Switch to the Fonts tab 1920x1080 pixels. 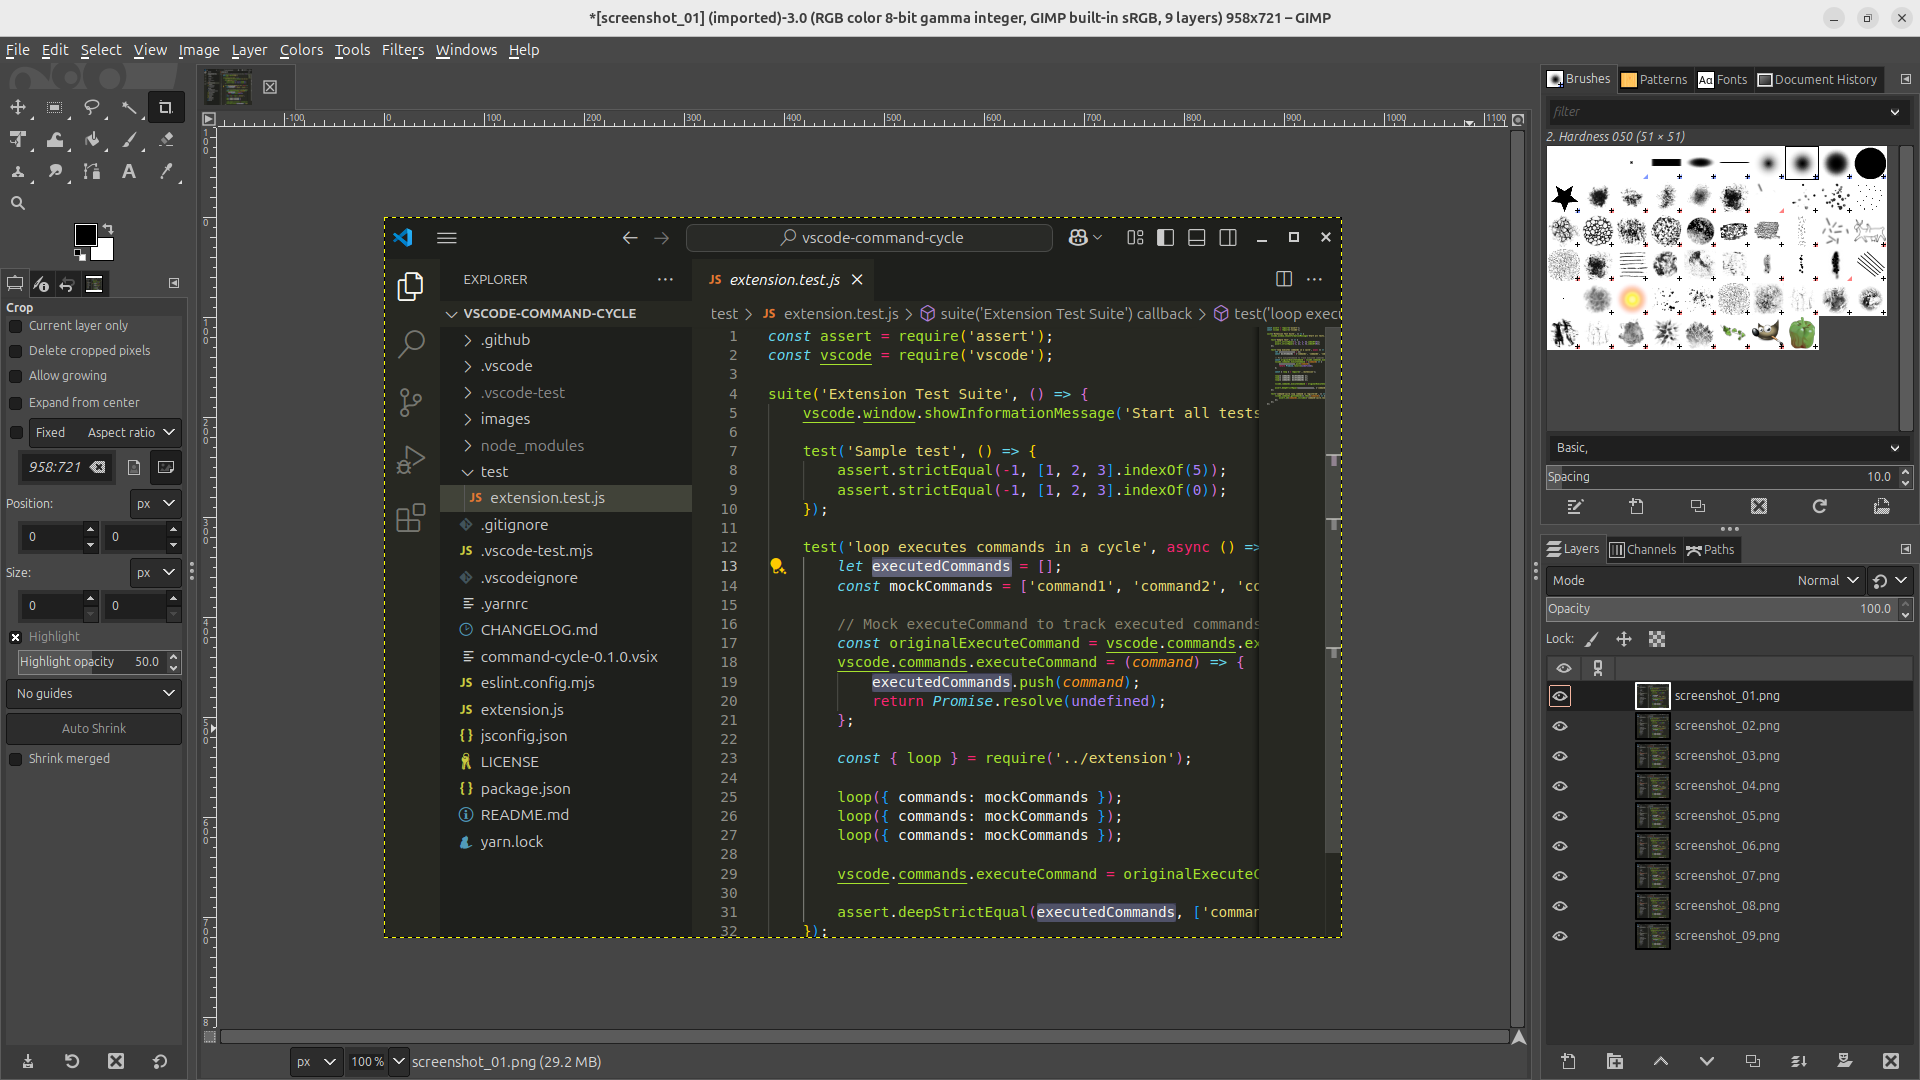click(1723, 79)
